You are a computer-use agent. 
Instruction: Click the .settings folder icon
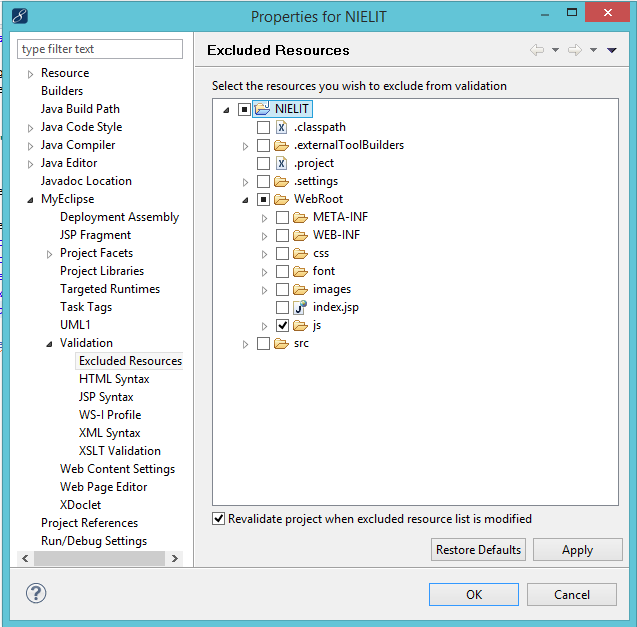tap(281, 181)
